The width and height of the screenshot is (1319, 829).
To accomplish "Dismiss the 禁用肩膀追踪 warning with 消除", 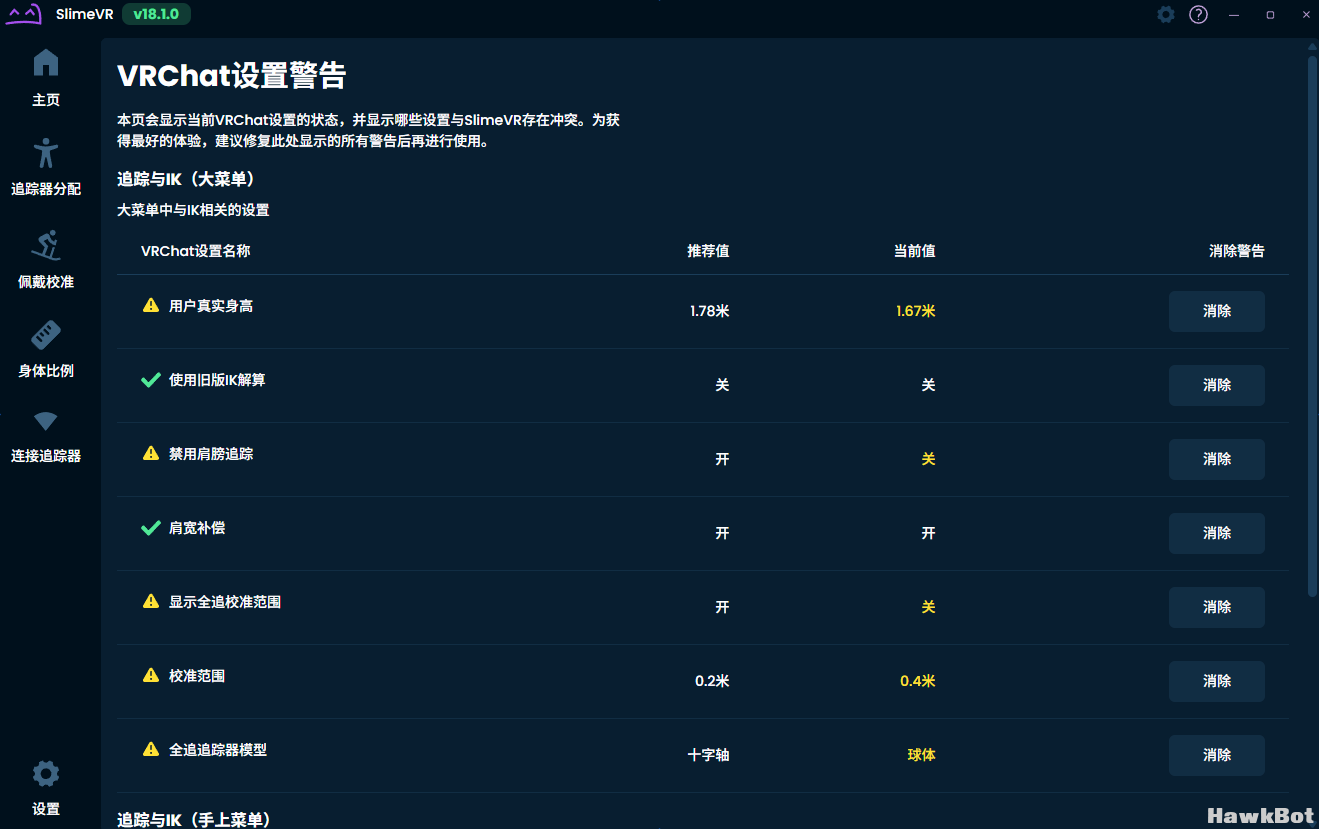I will tap(1217, 459).
